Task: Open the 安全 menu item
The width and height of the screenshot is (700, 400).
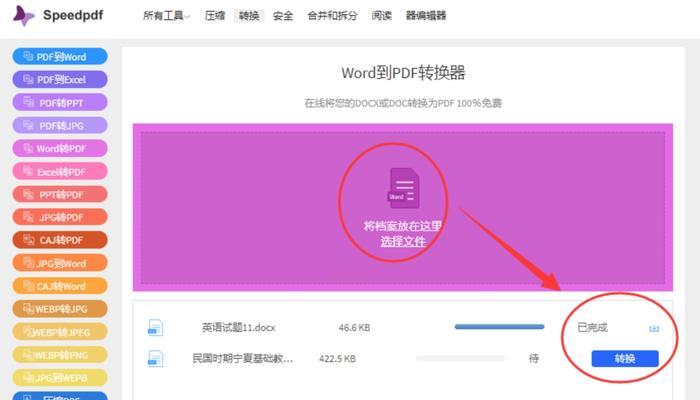Action: 283,16
